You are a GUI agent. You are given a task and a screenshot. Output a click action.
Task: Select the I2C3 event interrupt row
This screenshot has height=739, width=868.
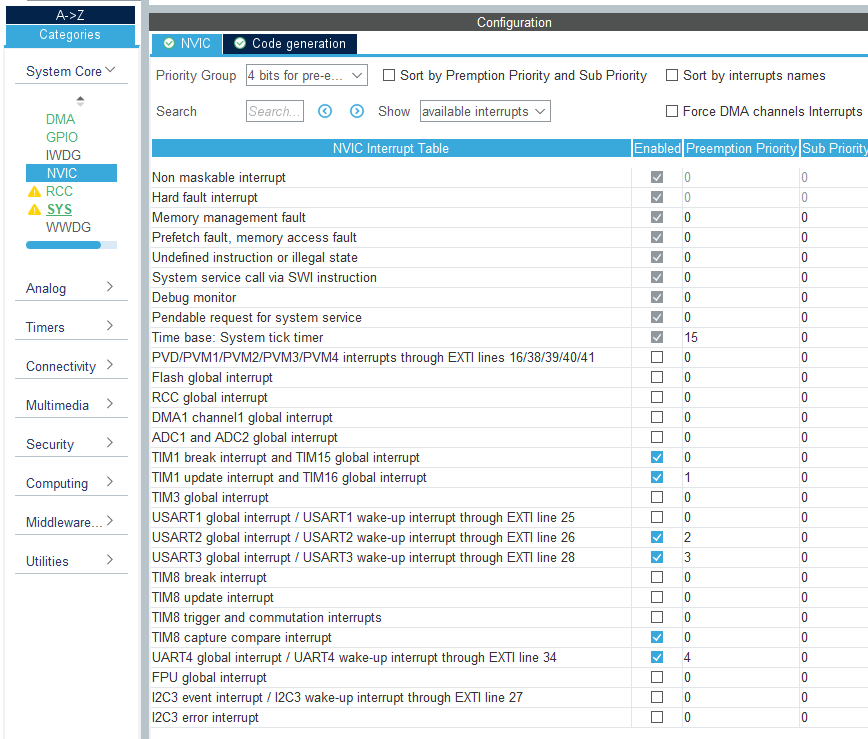click(509, 697)
